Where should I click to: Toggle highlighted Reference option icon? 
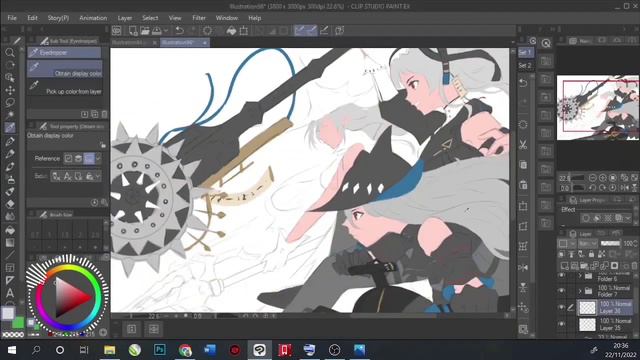[89, 158]
